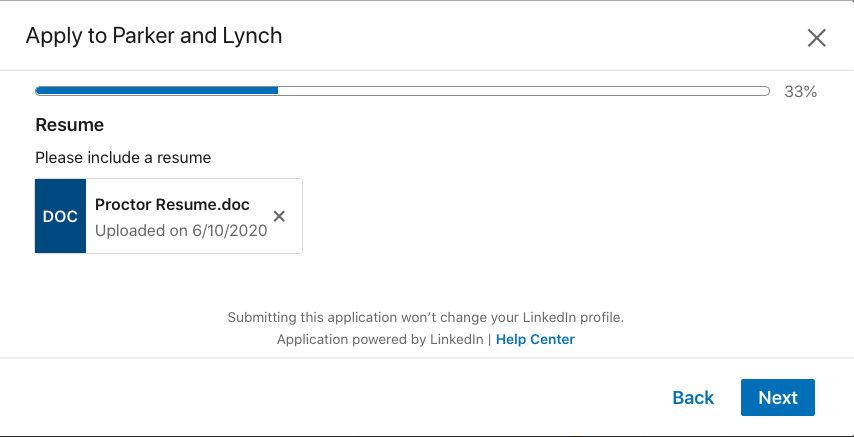Click 'Submitting this application won't change' notice
This screenshot has height=437, width=854.
[x=425, y=317]
